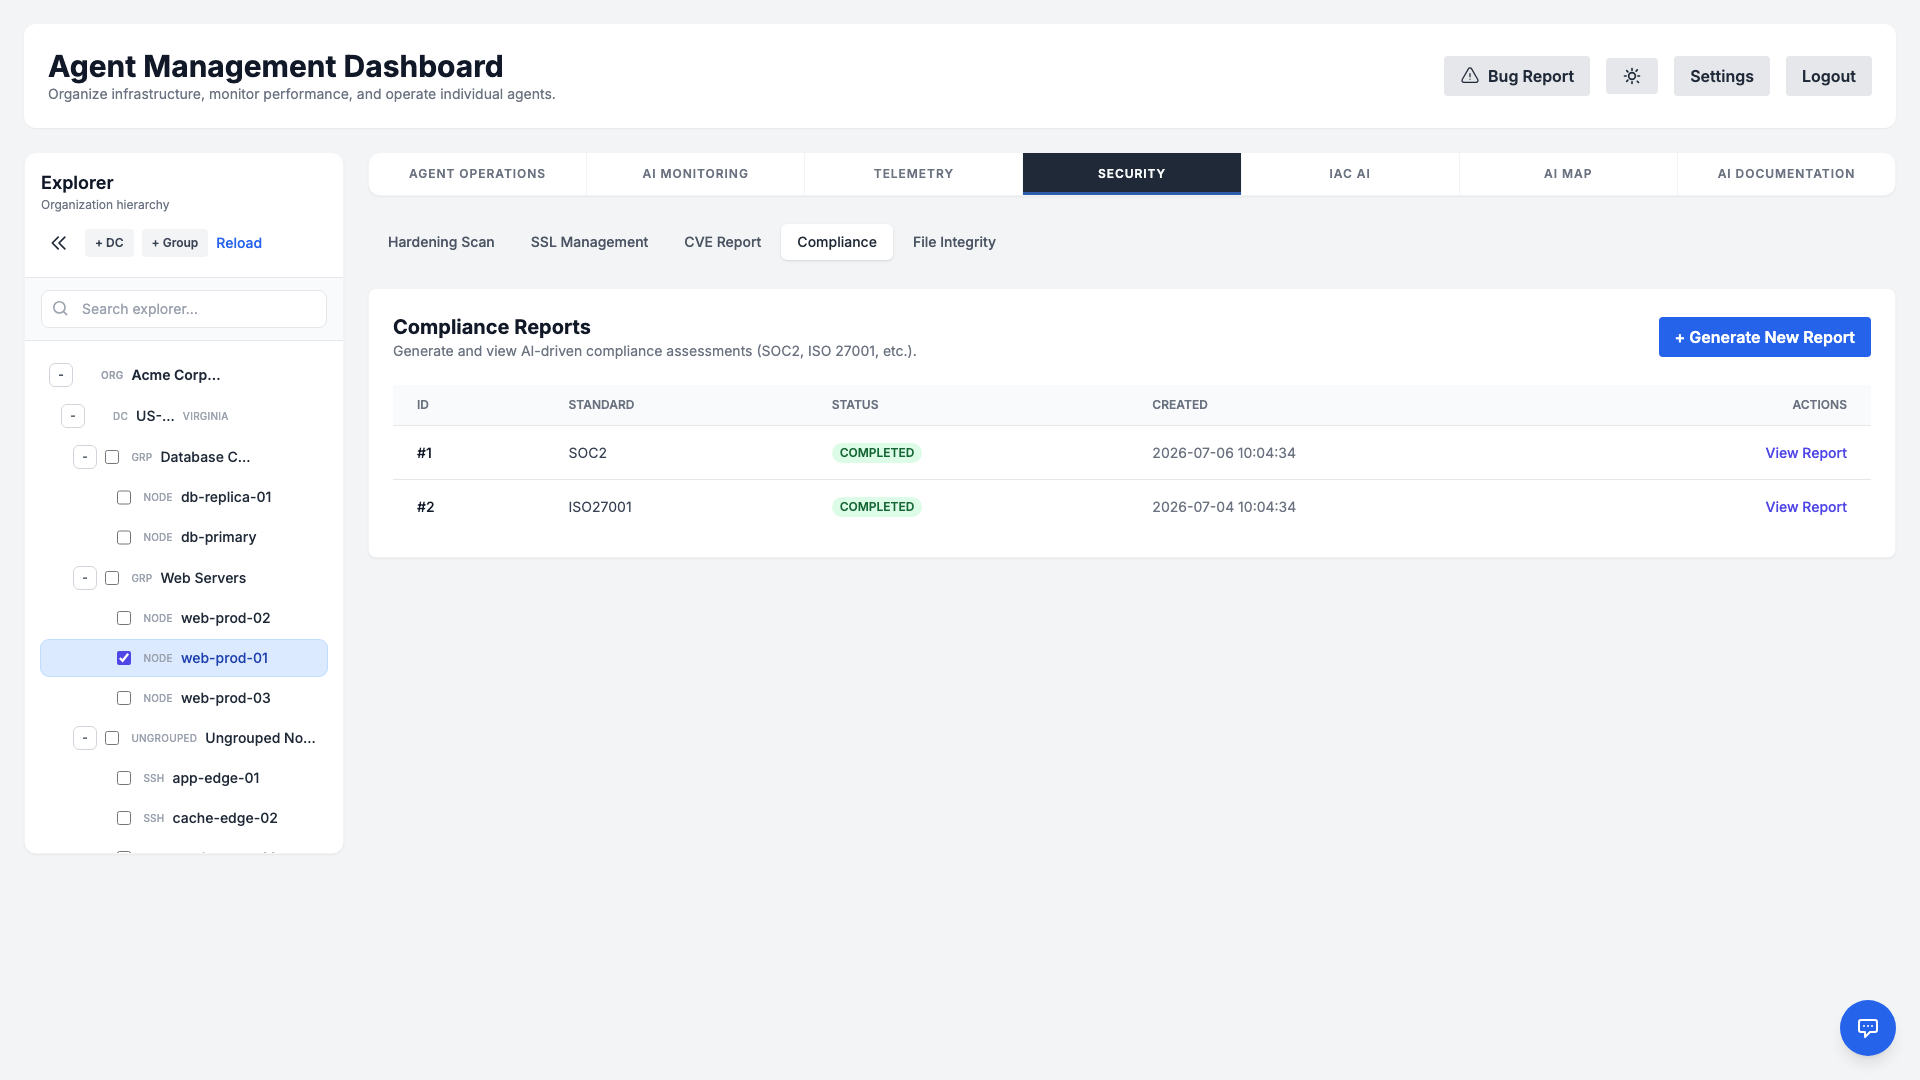Check the Database C... group checkbox
The width and height of the screenshot is (1920, 1080).
[112, 457]
